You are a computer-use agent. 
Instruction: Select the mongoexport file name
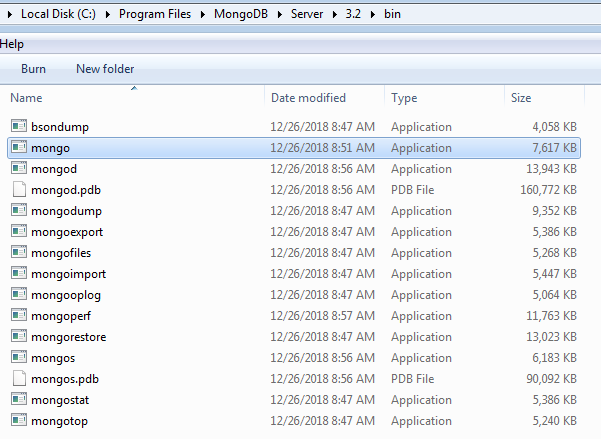point(67,232)
